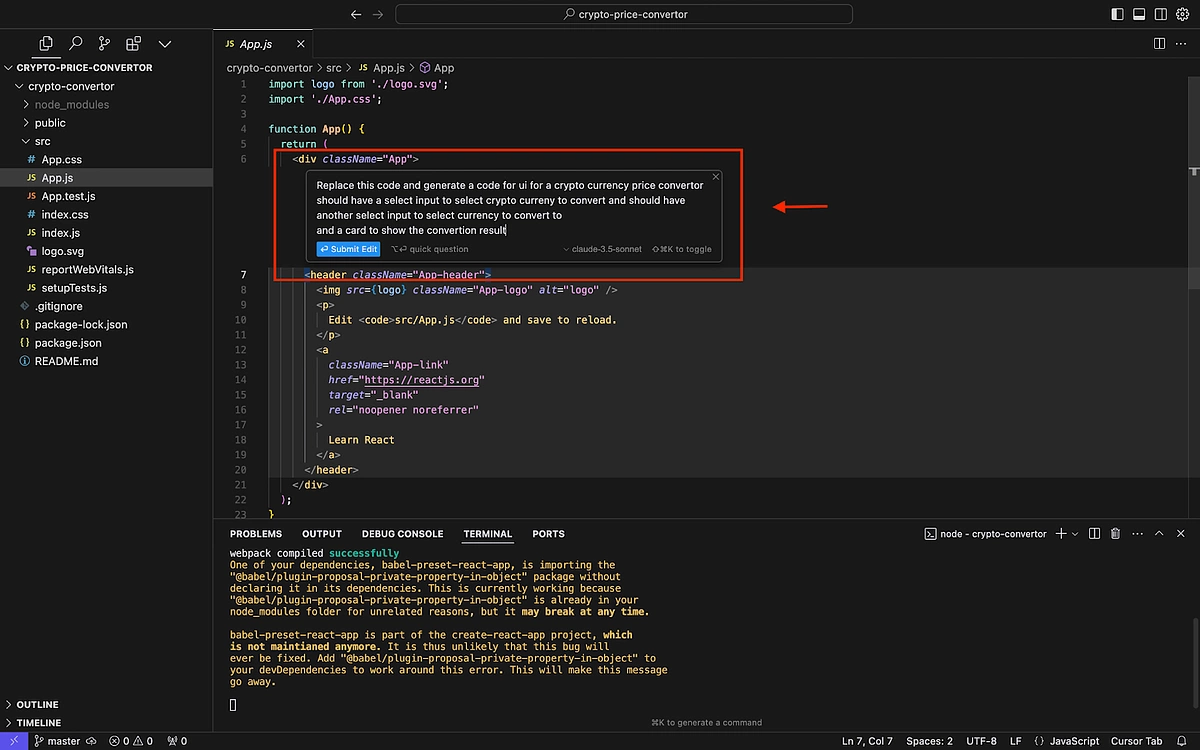Open the claude-3.5-sonnet model dropdown
The height and width of the screenshot is (750, 1200).
coord(601,249)
